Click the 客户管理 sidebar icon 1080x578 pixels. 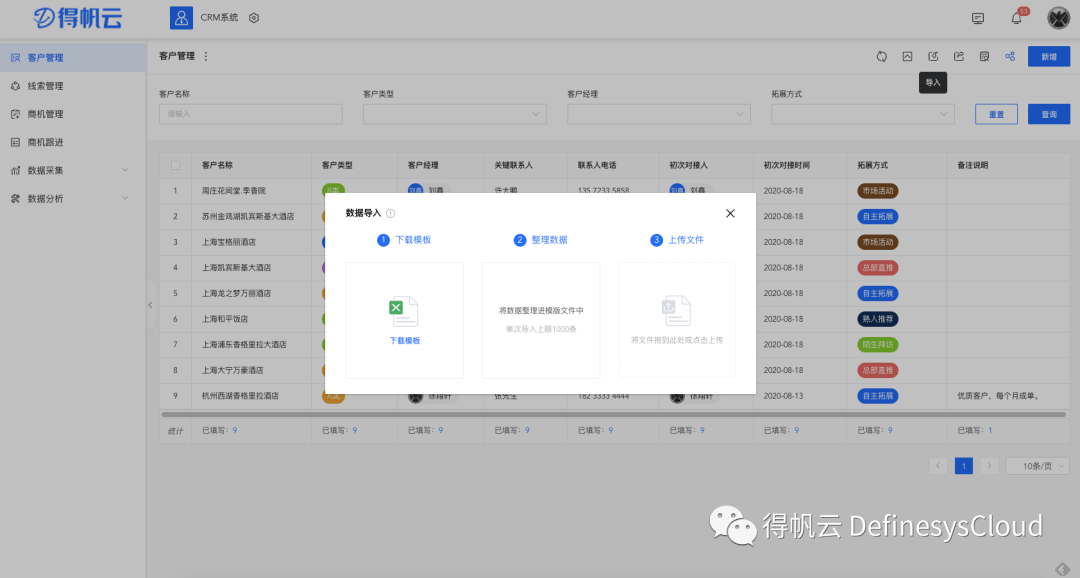pos(15,58)
